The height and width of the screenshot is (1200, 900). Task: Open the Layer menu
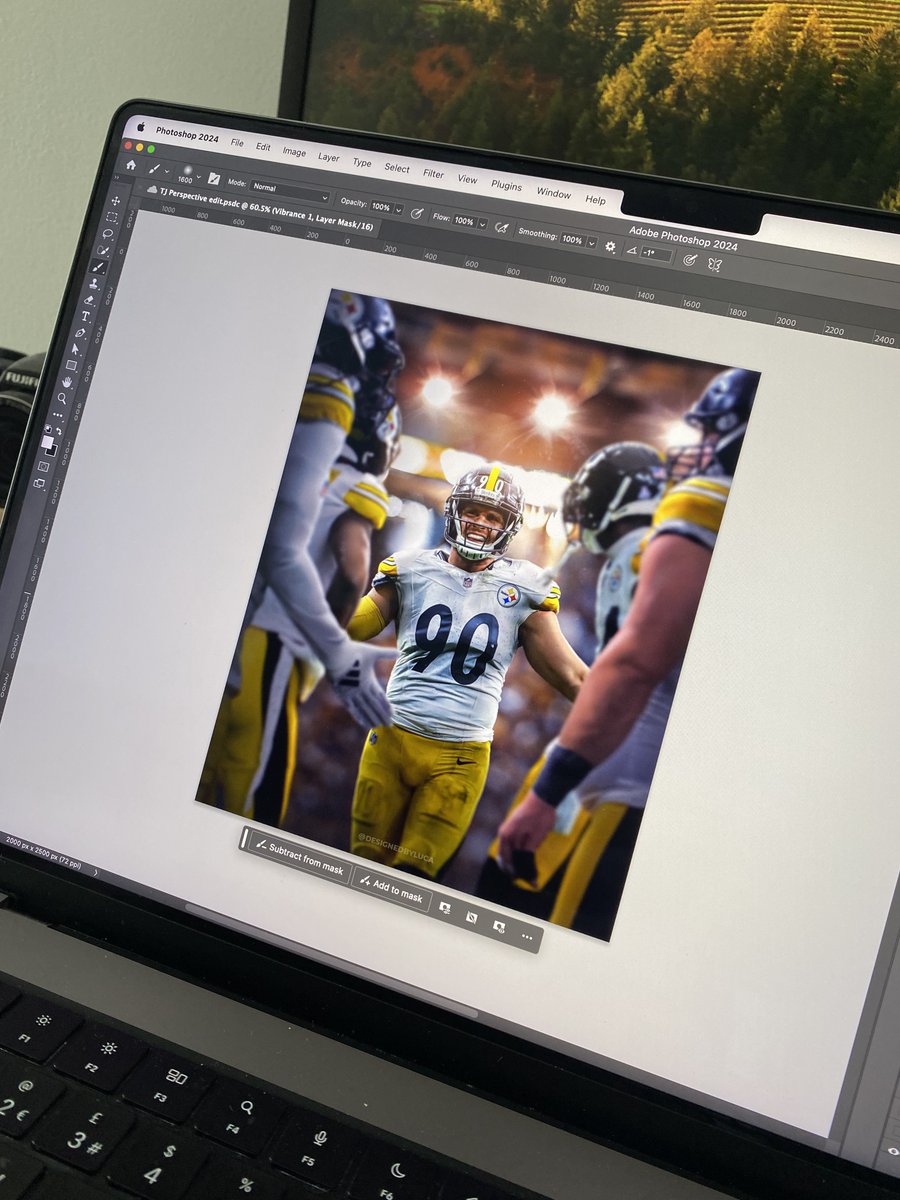point(329,157)
